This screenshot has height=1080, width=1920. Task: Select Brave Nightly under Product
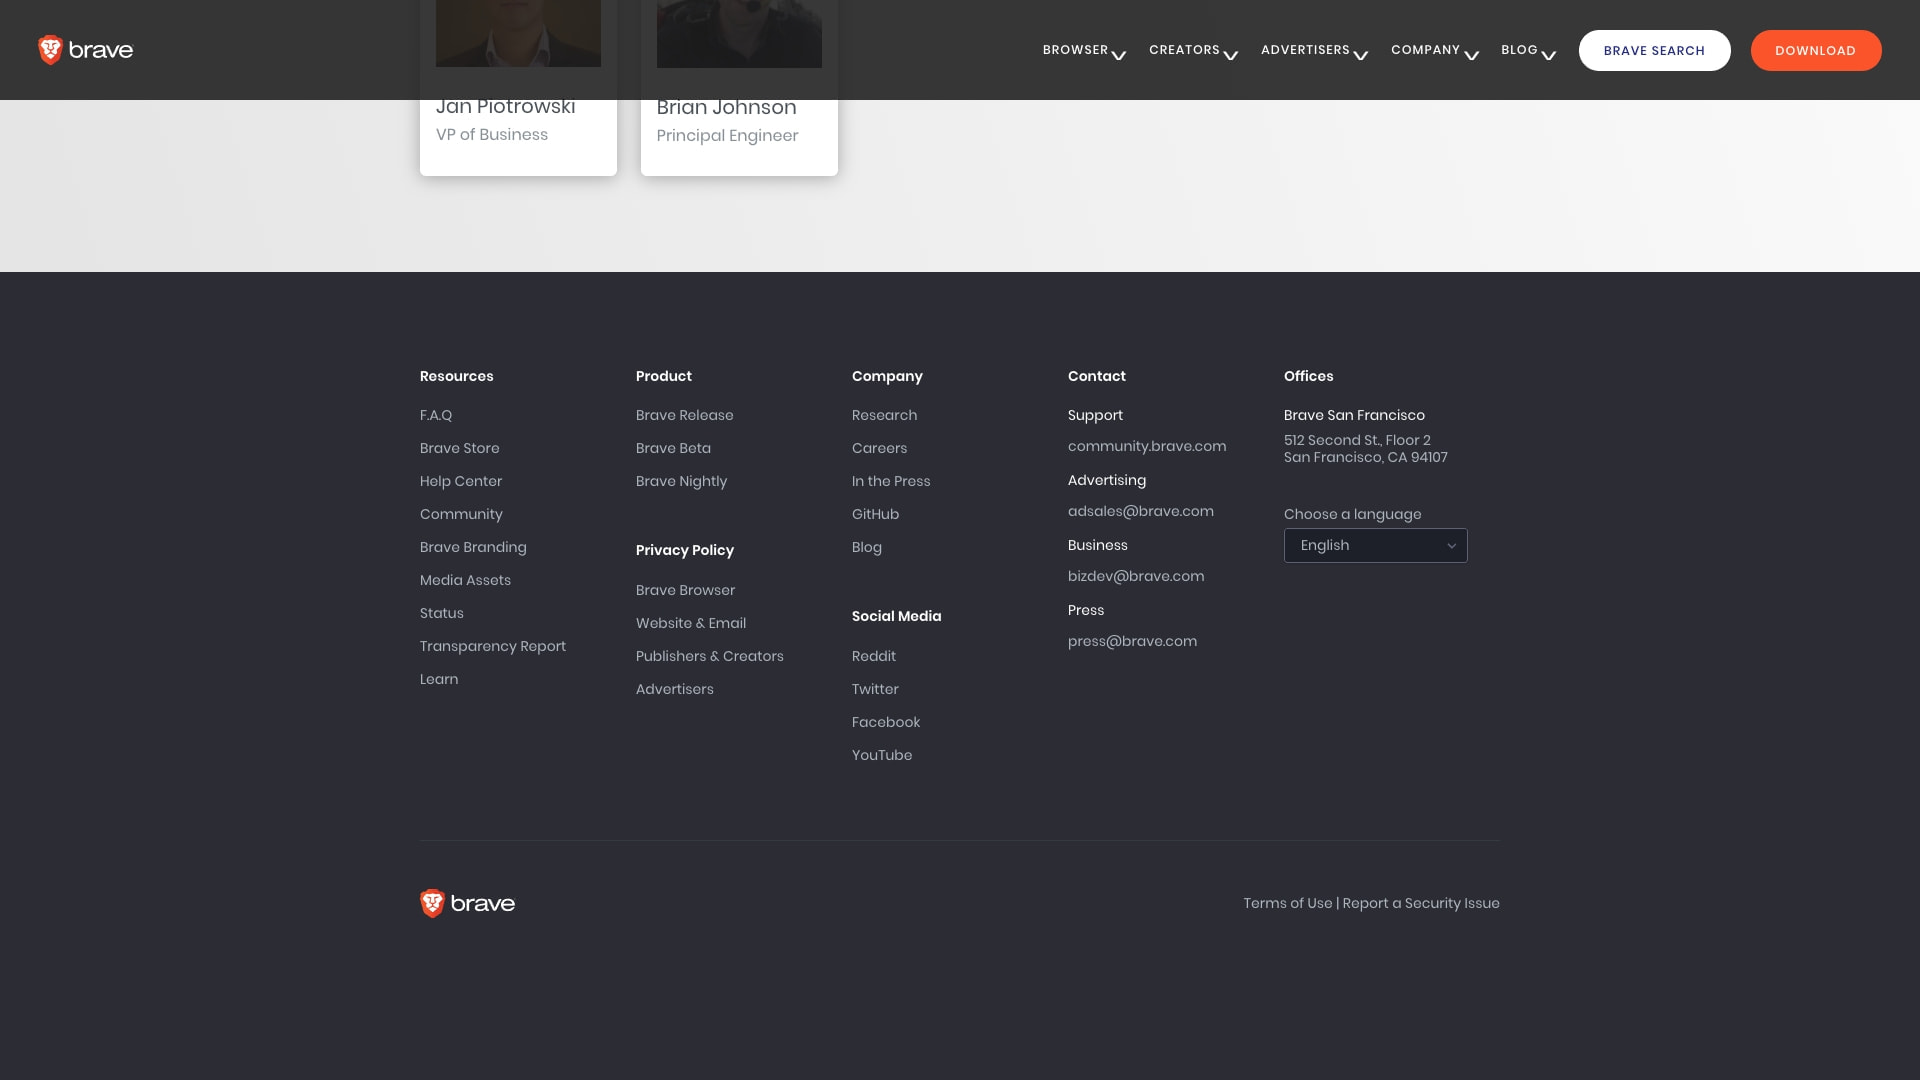(x=682, y=481)
